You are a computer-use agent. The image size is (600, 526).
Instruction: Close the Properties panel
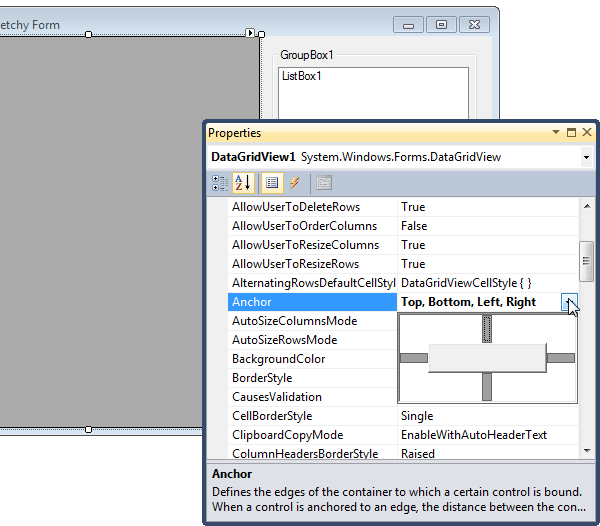click(x=587, y=132)
